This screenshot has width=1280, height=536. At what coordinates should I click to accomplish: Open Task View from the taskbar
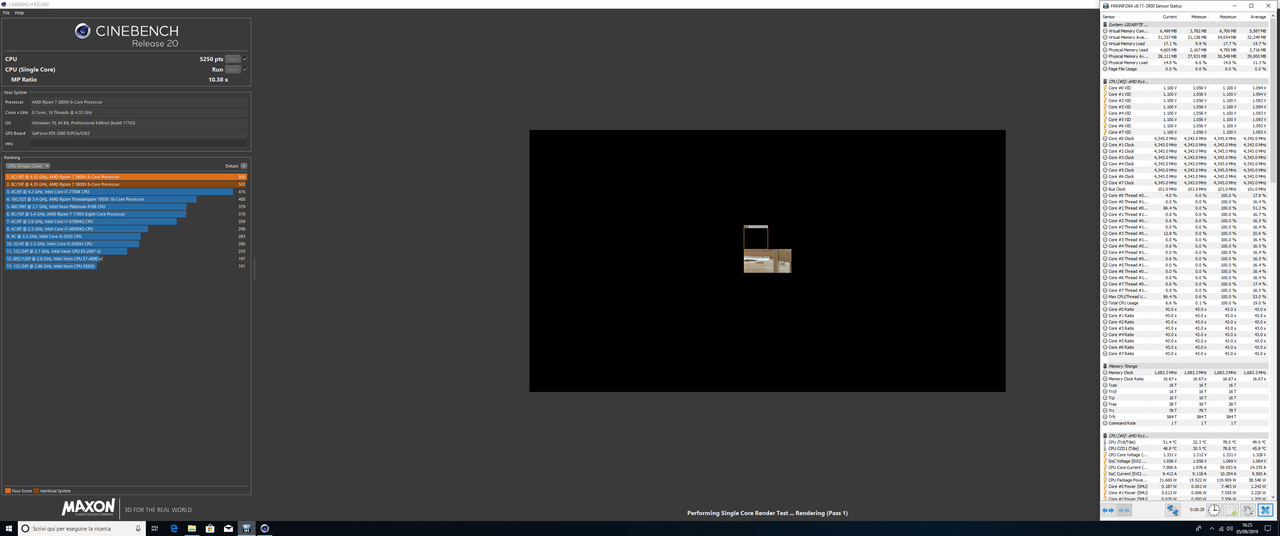[x=155, y=528]
